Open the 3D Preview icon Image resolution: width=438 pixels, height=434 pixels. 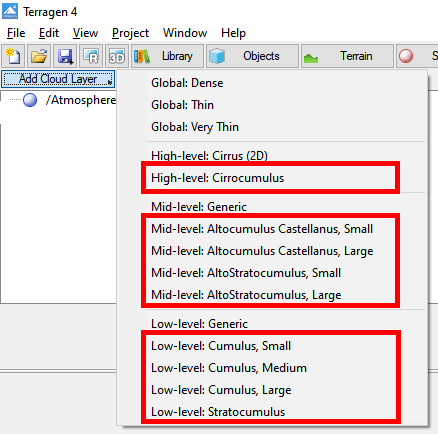(x=117, y=56)
